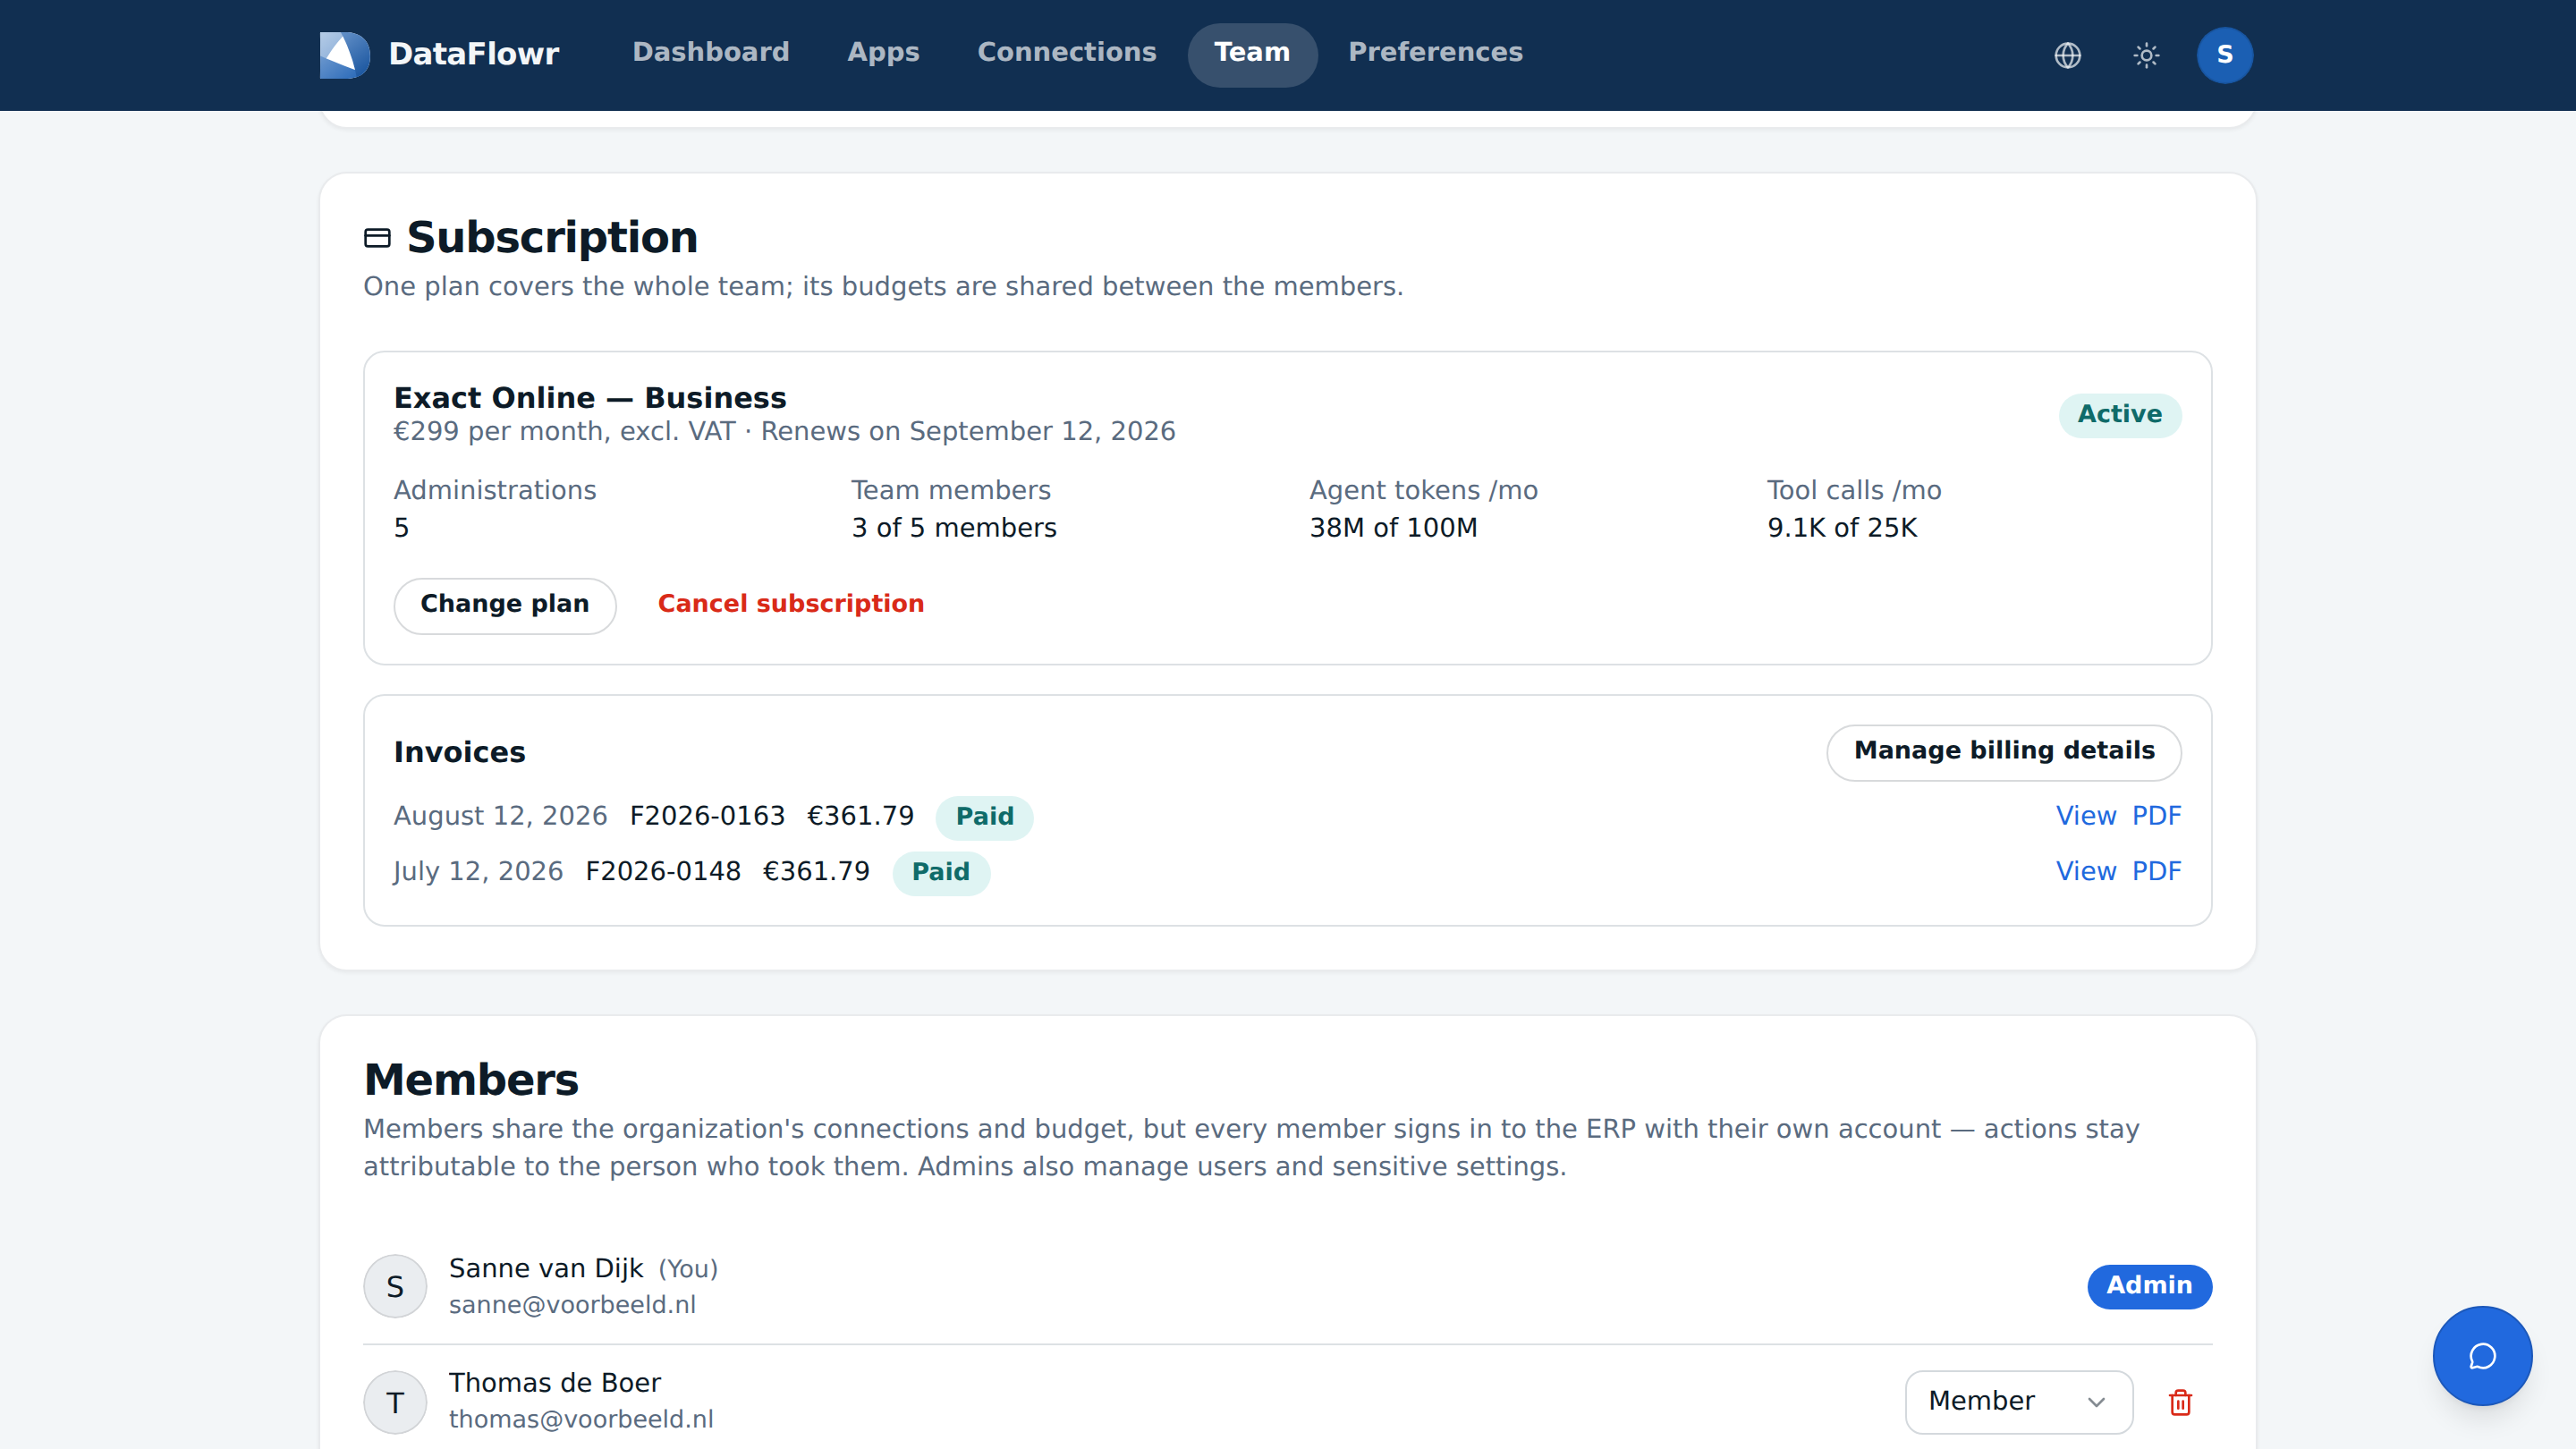The image size is (2576, 1449).
Task: Click invoice number F2026-0163
Action: (x=707, y=816)
